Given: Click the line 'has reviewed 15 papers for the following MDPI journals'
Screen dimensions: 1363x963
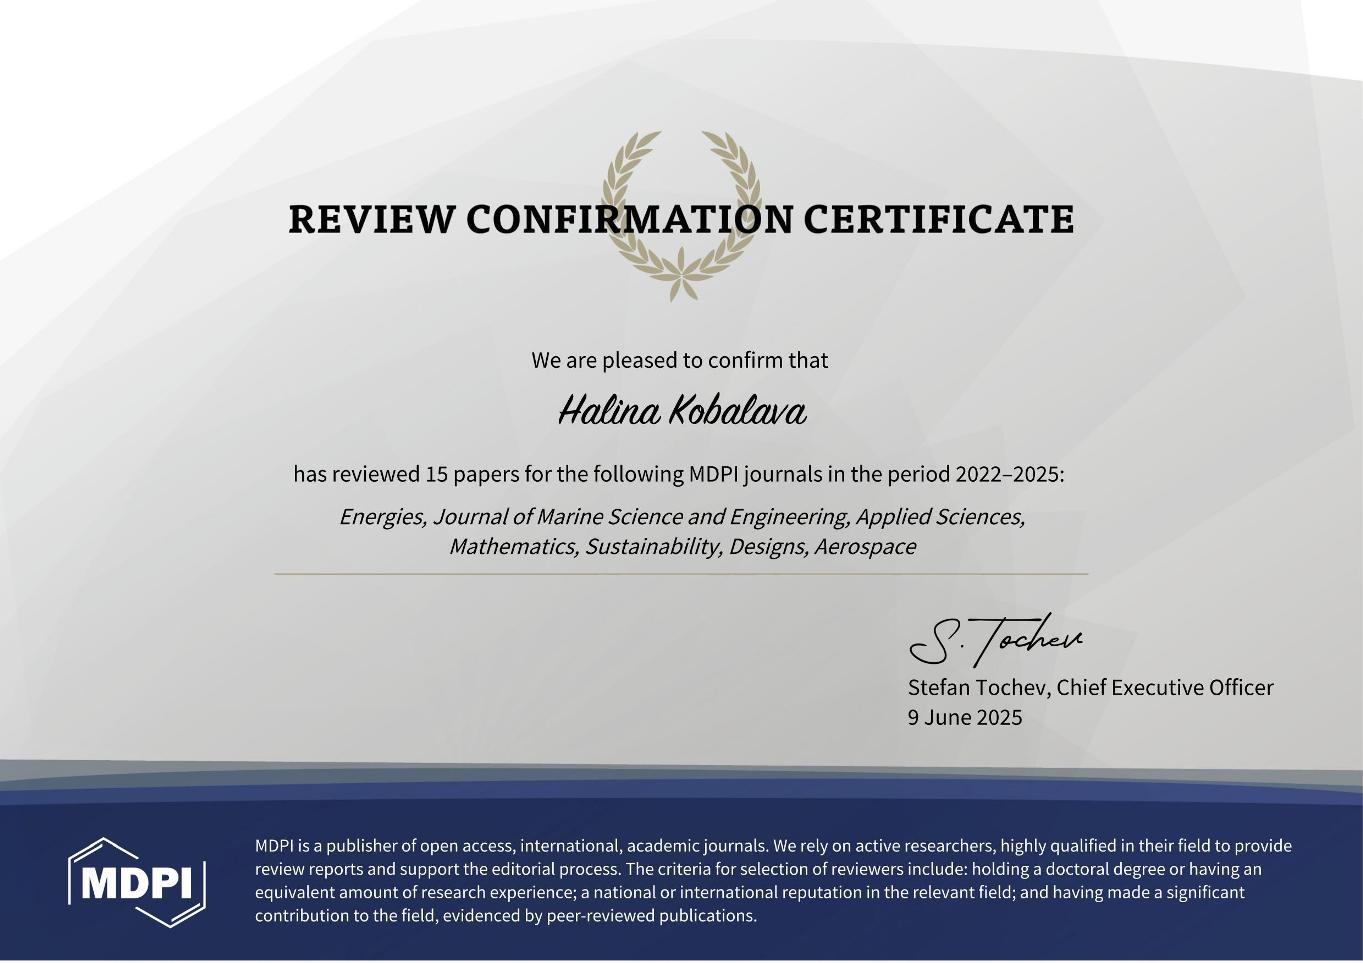Looking at the screenshot, I should click(679, 474).
